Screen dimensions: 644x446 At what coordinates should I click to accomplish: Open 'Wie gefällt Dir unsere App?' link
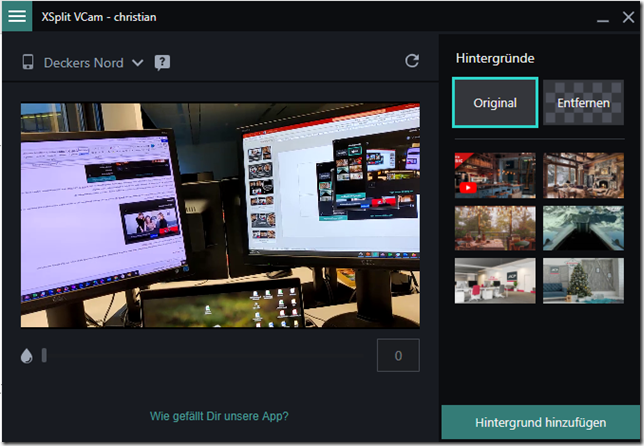tap(219, 416)
